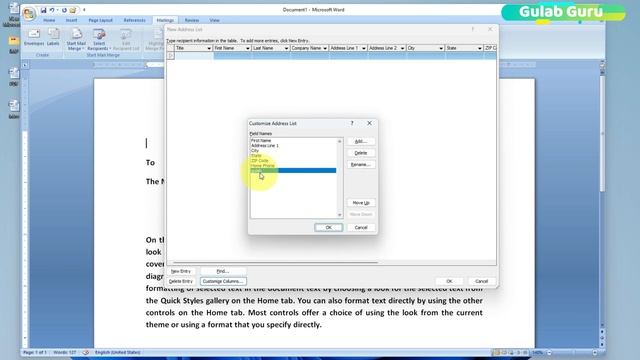The width and height of the screenshot is (640, 360).
Task: Open the References ribbon tab
Action: coord(134,20)
